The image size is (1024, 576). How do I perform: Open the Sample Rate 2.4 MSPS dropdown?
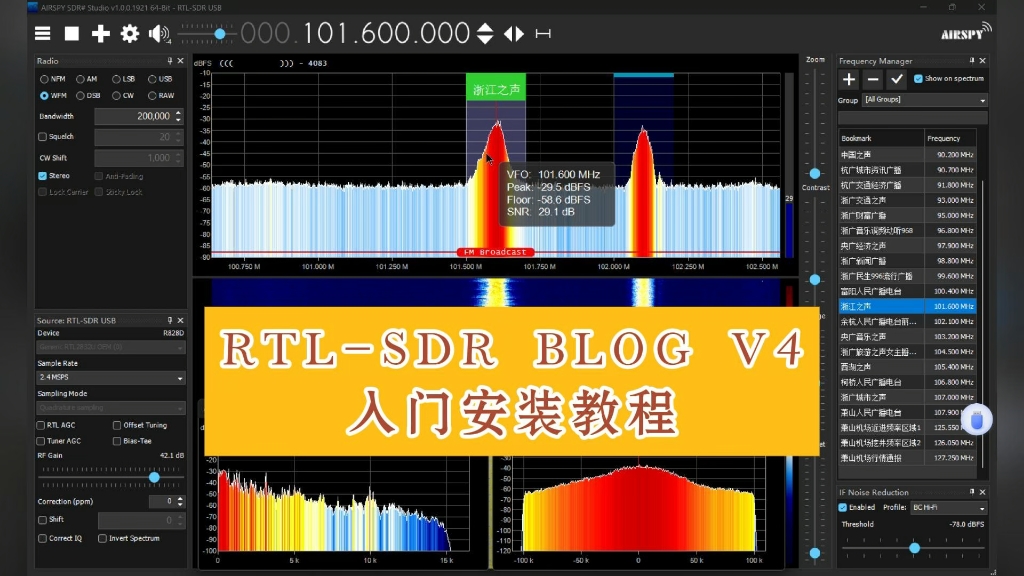(x=111, y=377)
